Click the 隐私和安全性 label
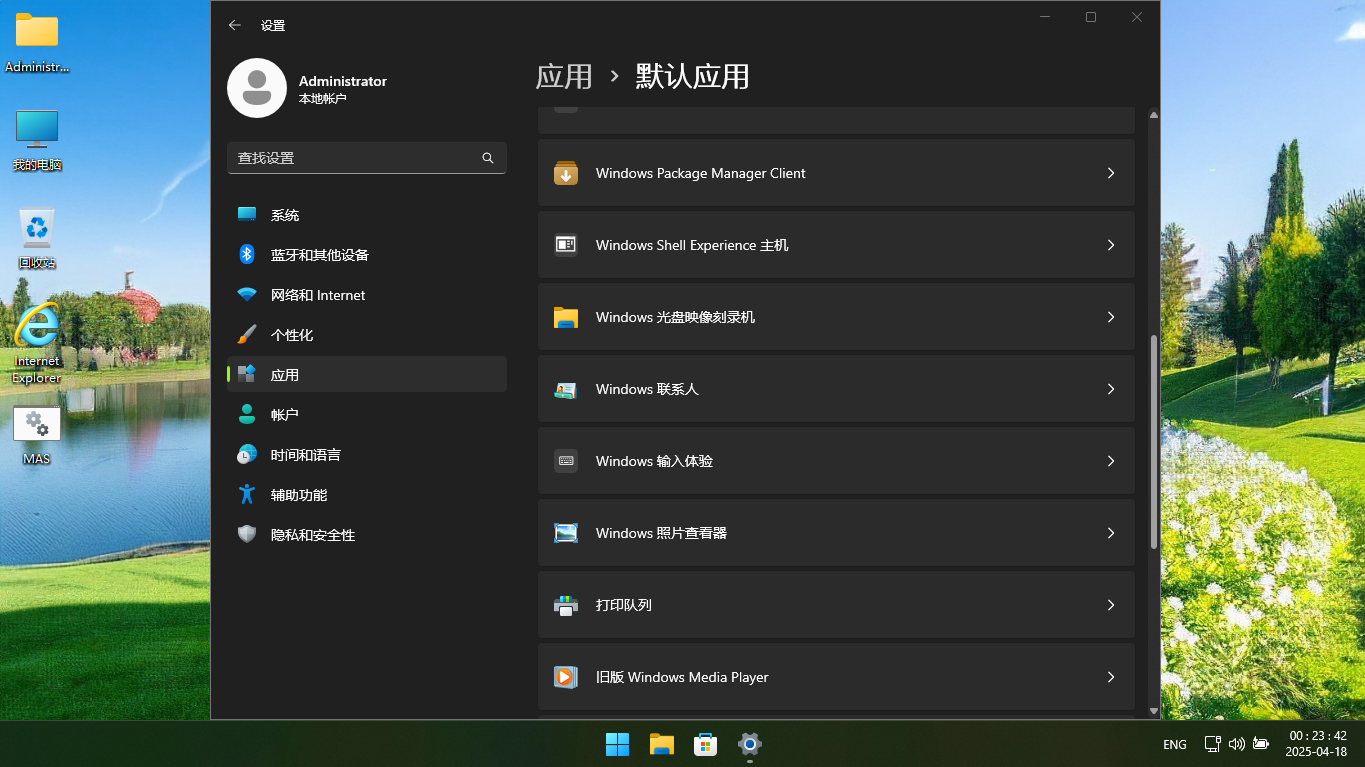Screen dimensions: 1365x767 coord(313,535)
